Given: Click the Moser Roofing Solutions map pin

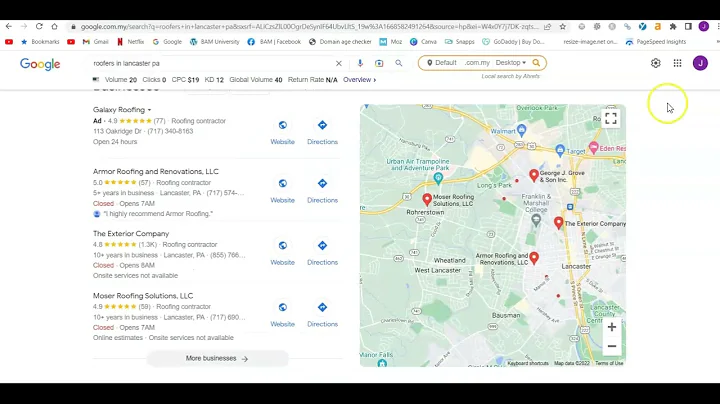Looking at the screenshot, I should [427, 199].
